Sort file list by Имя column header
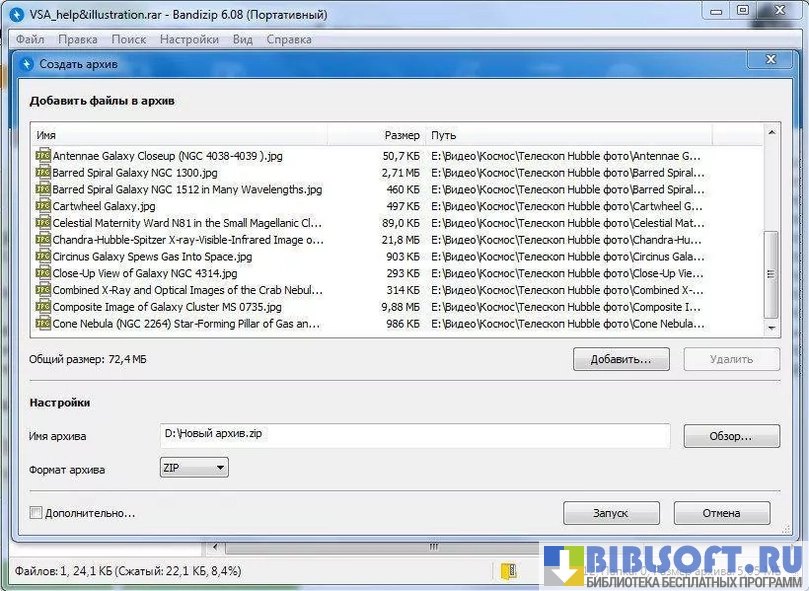This screenshot has width=809, height=591. (x=200, y=135)
